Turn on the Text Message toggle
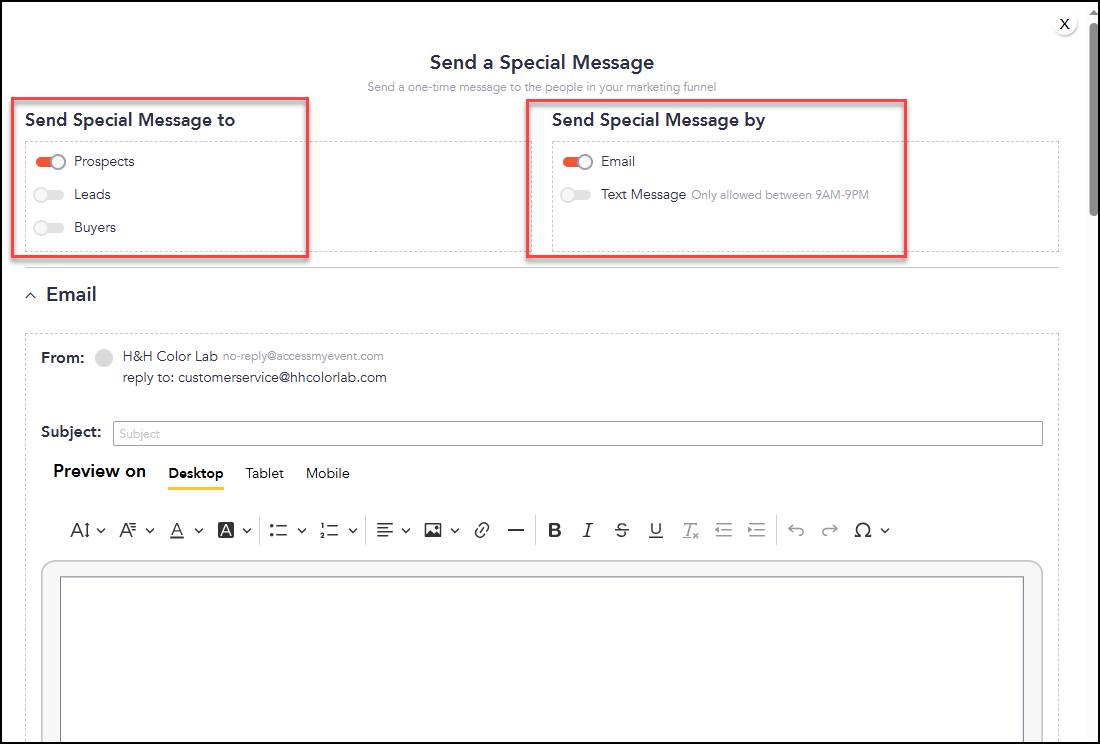The image size is (1100, 744). [x=576, y=195]
